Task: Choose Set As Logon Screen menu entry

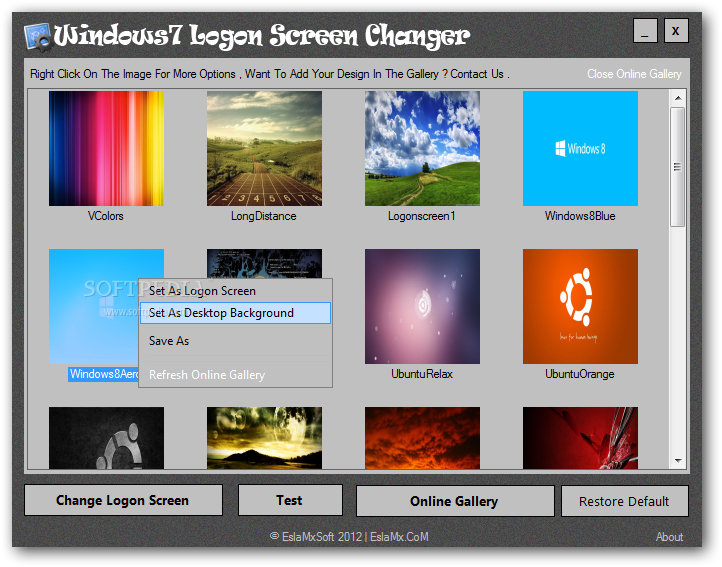Action: coord(235,291)
